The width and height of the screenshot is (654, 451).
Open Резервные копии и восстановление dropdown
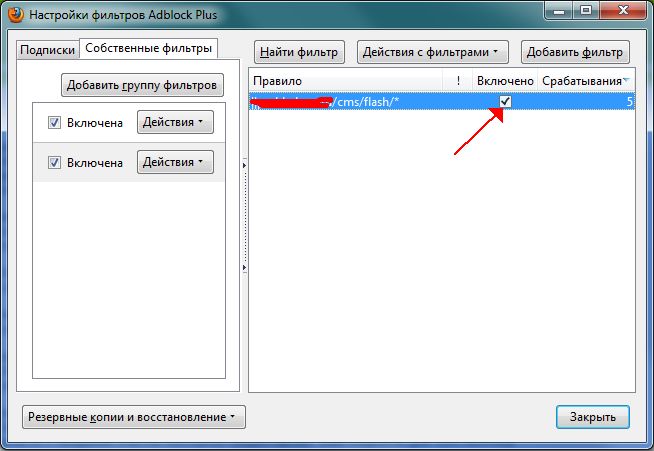134,417
